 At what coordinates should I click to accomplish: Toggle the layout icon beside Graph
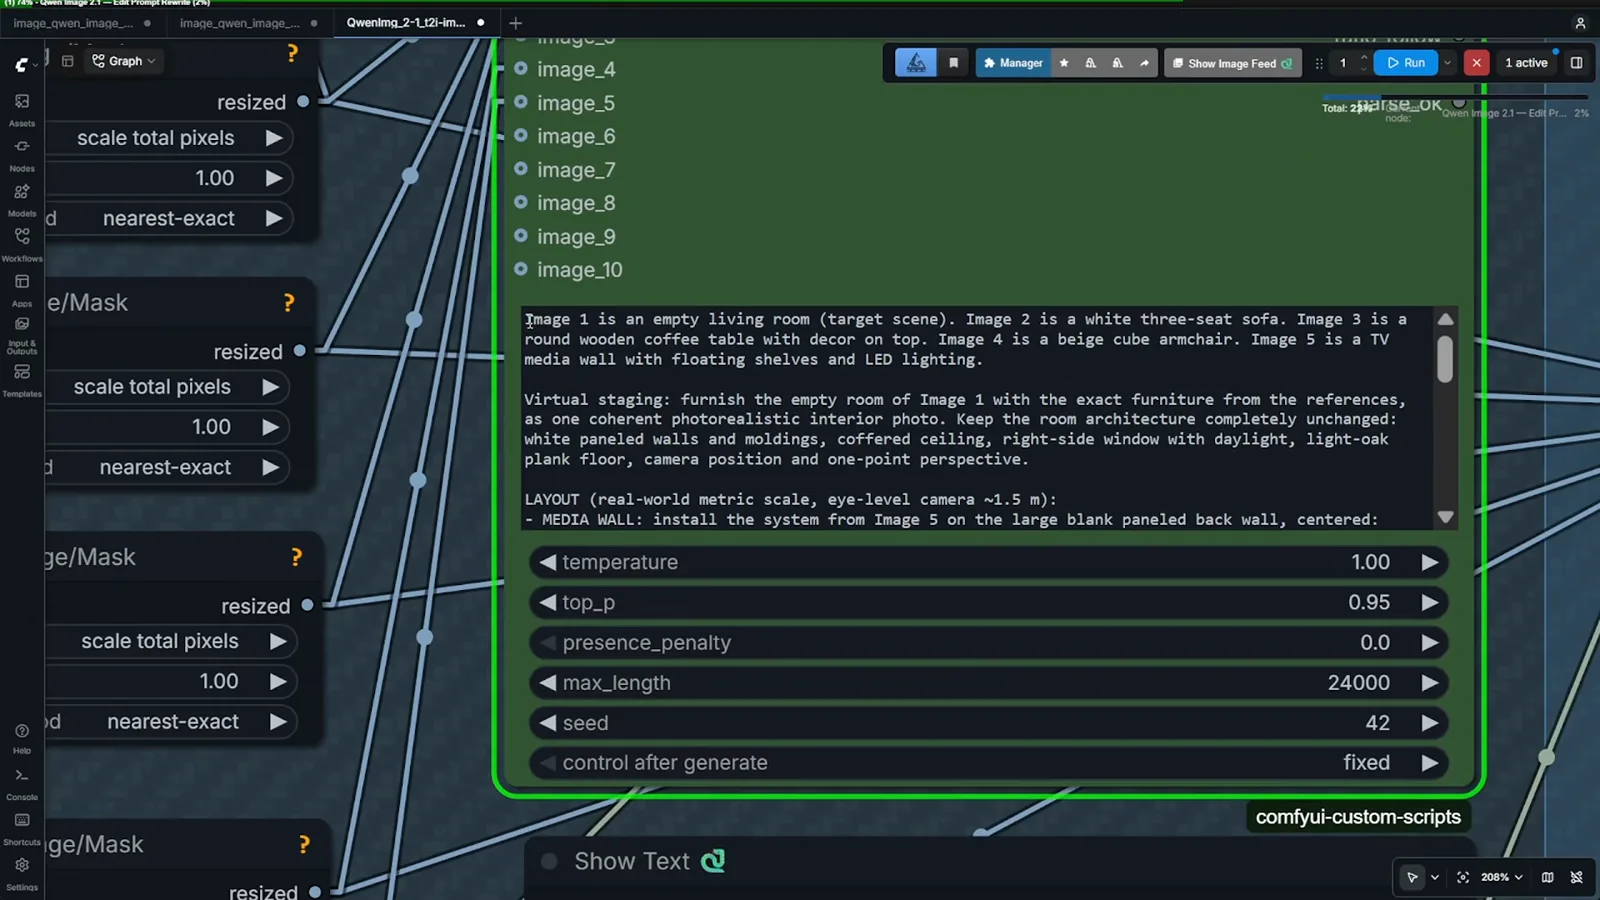pos(68,61)
